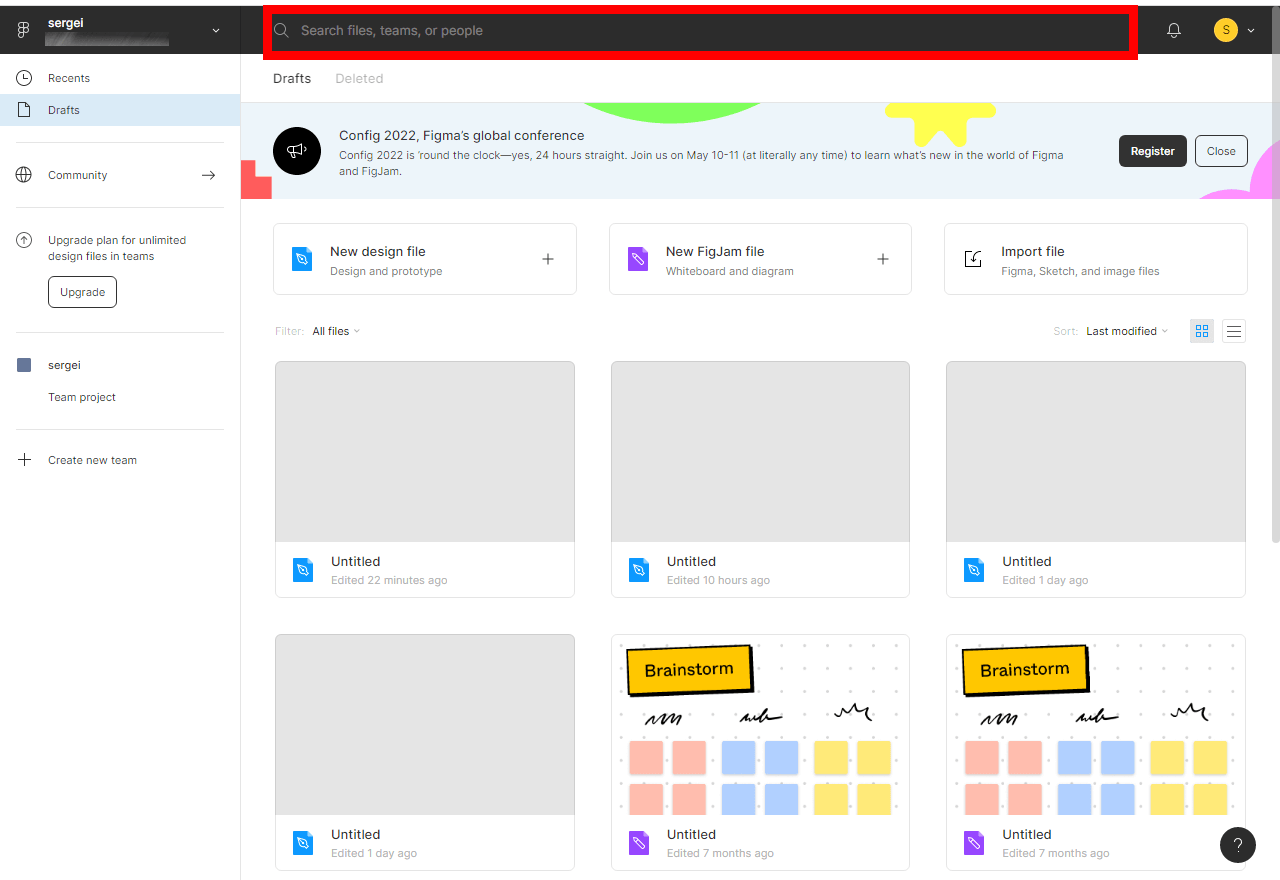
Task: Switch to grid view
Action: click(1202, 331)
